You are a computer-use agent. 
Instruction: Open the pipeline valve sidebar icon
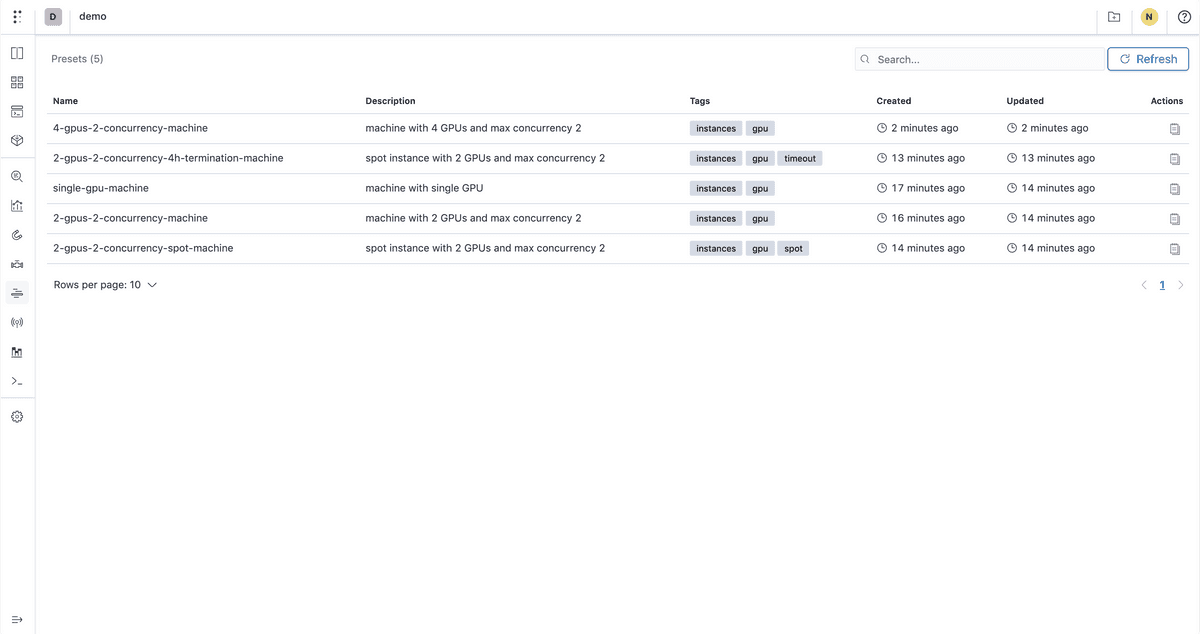tap(17, 264)
